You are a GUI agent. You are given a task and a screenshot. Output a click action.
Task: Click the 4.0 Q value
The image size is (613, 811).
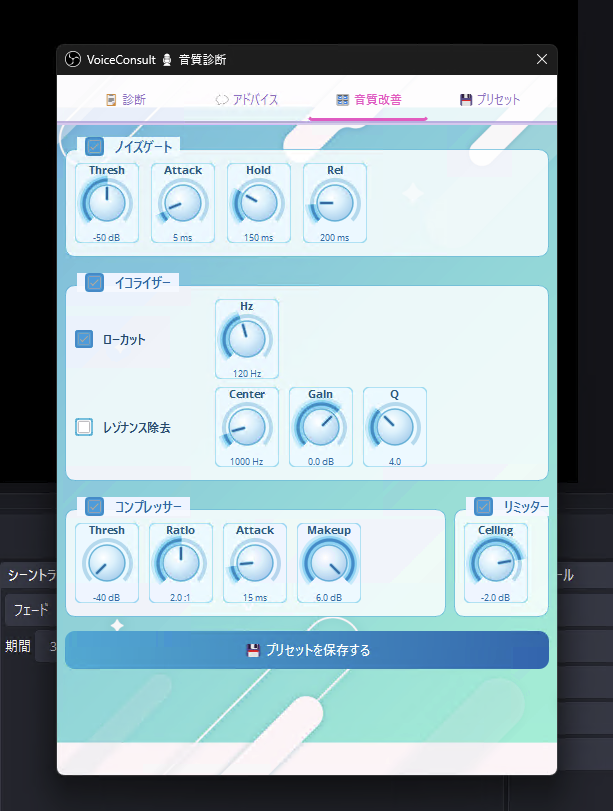[x=395, y=461]
